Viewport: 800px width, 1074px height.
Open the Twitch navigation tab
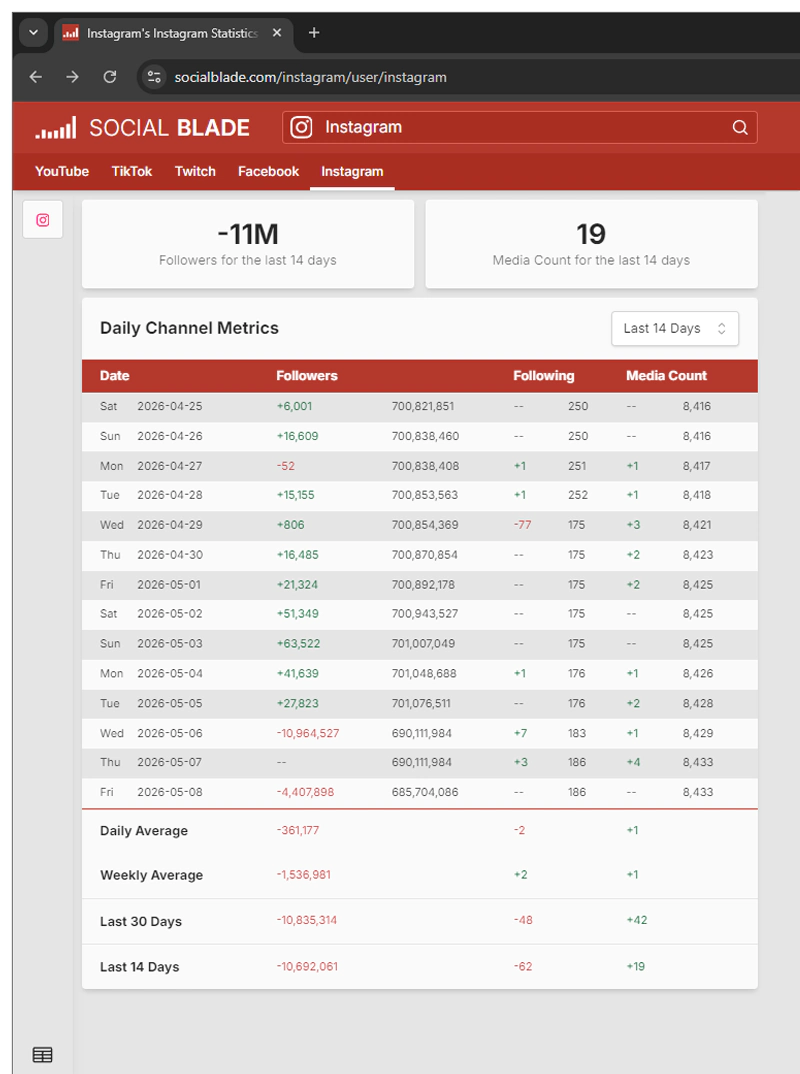pos(195,171)
